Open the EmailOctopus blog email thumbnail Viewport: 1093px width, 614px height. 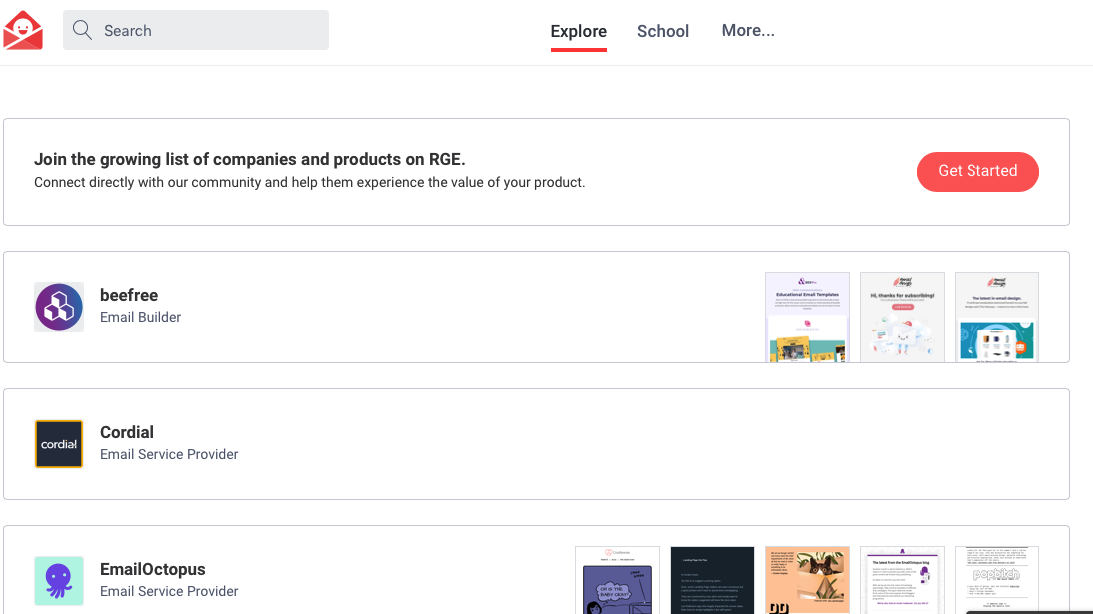coord(902,580)
